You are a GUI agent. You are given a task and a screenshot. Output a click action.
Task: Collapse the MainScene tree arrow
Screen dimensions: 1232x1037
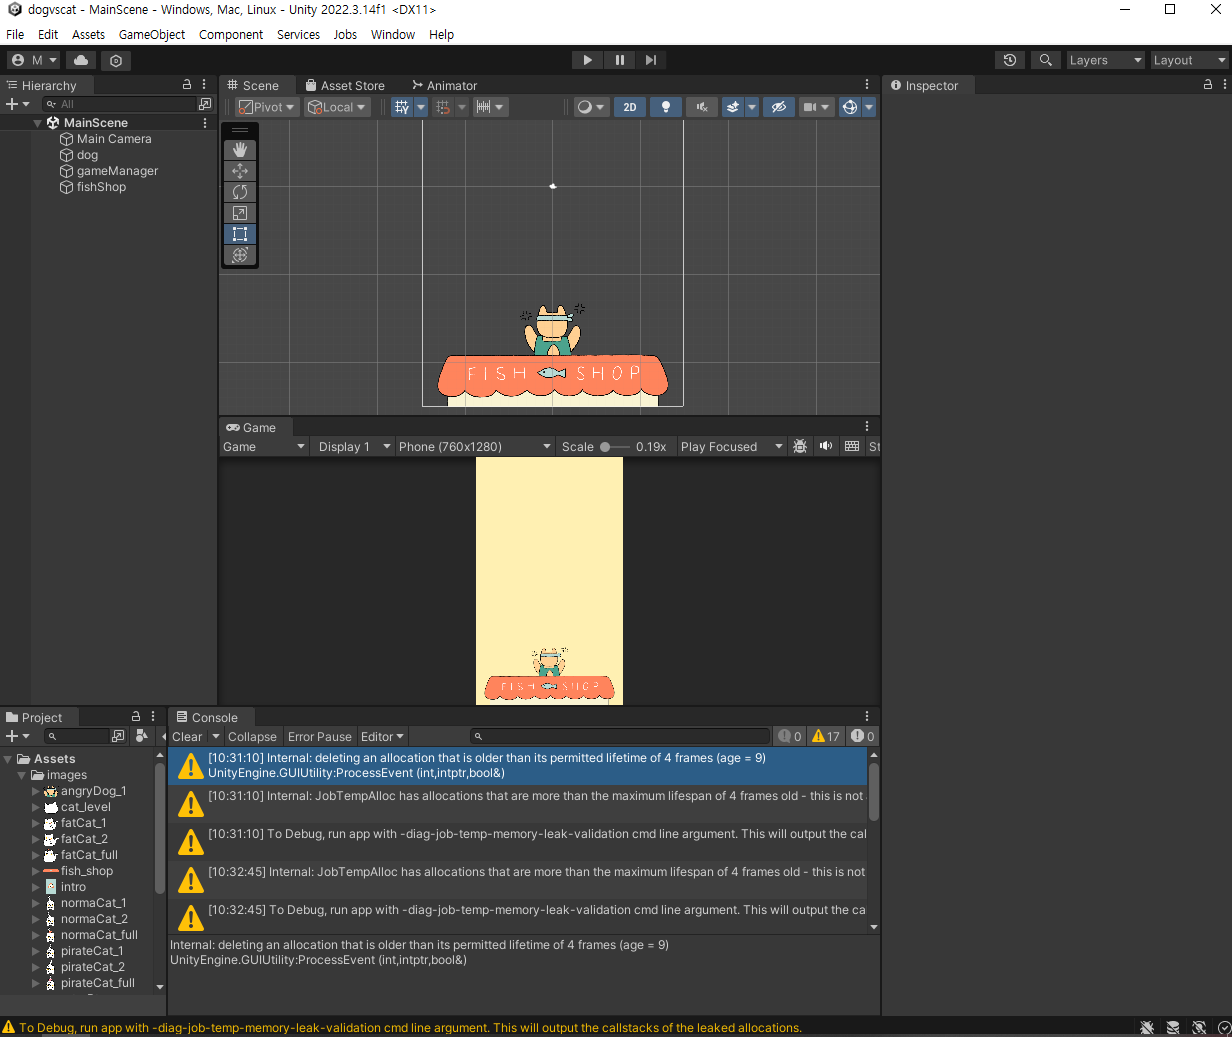pyautogui.click(x=37, y=123)
